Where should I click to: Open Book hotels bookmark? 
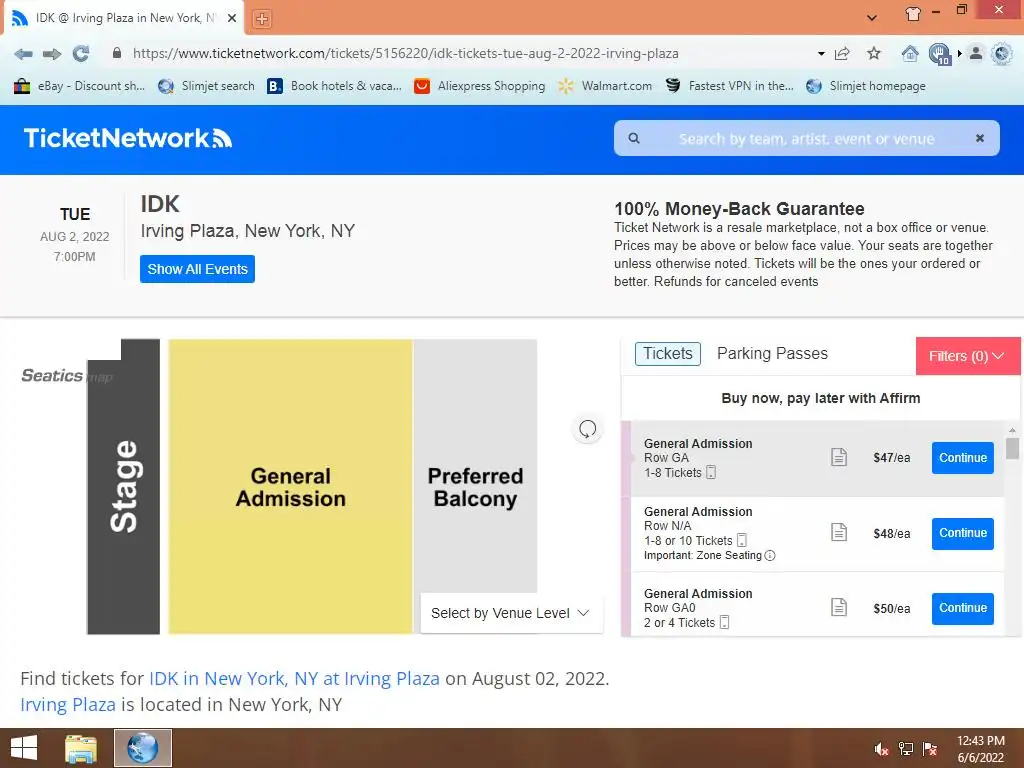[334, 86]
